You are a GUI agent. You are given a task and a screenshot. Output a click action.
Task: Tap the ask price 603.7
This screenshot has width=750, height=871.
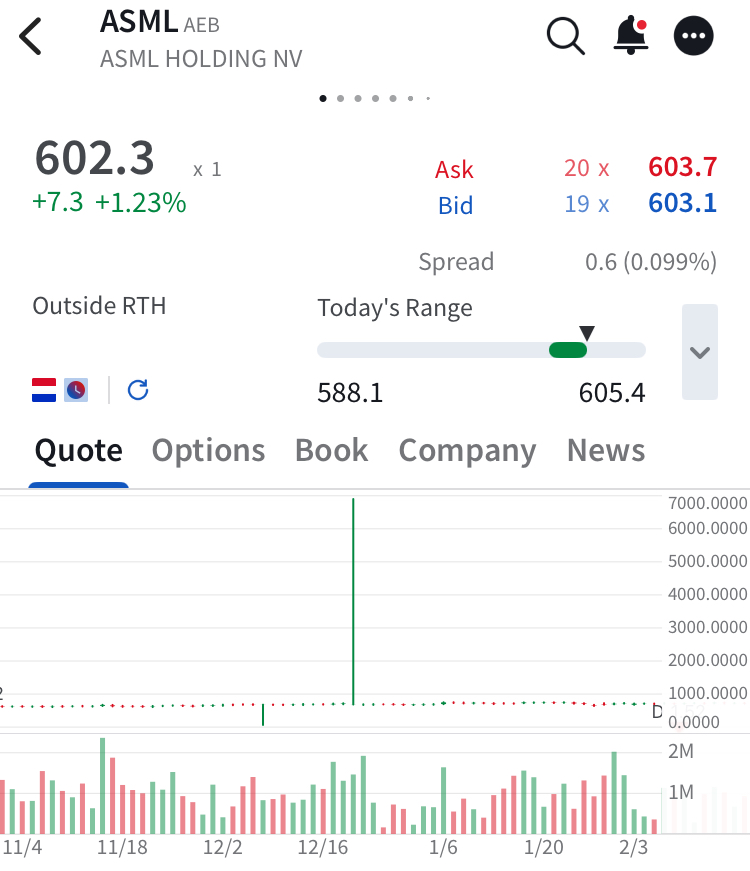tap(683, 167)
